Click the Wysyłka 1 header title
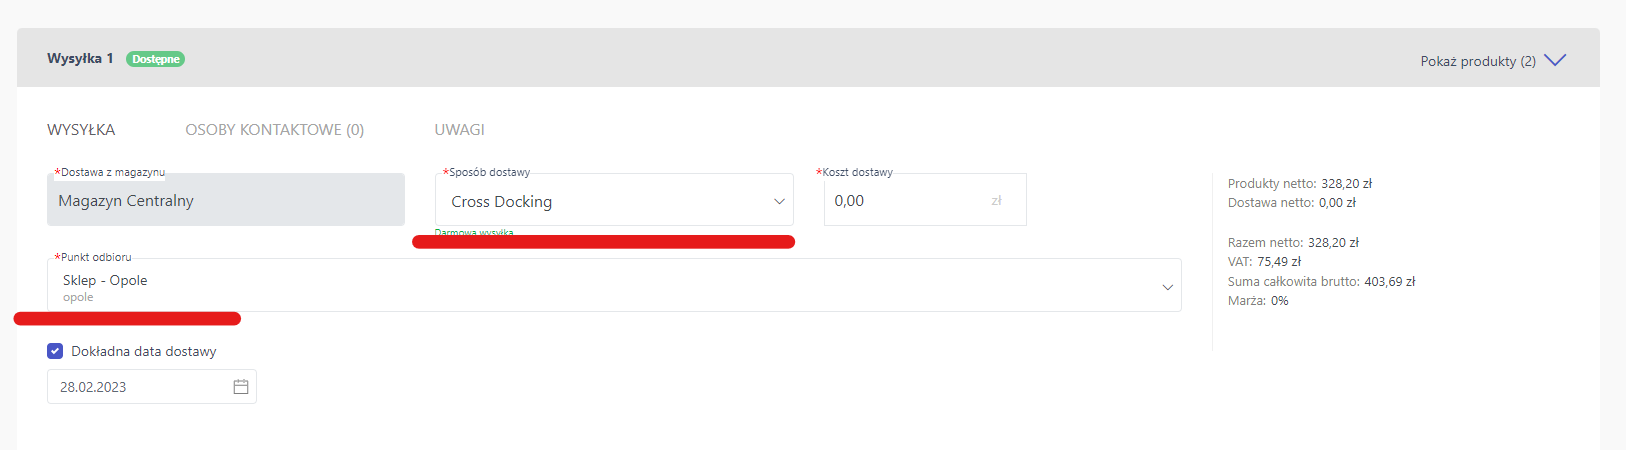 tap(80, 58)
